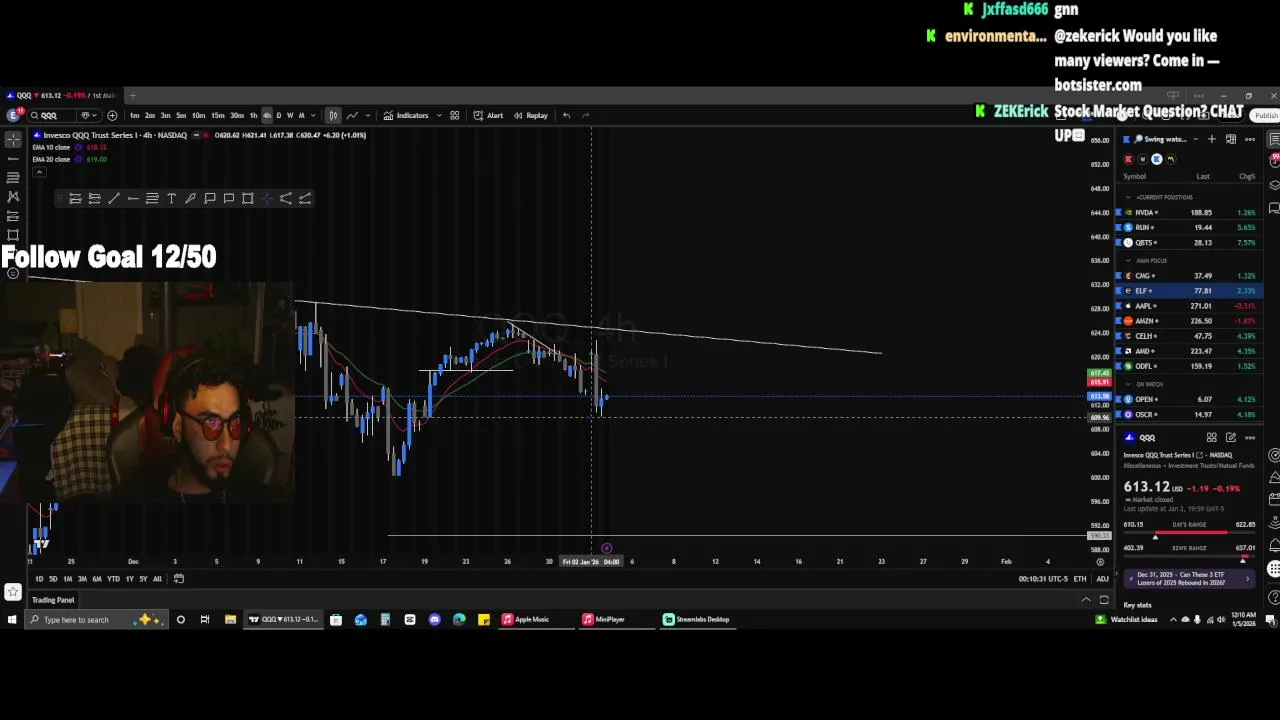The image size is (1280, 720).
Task: Select AMZN in the watchlist
Action: pos(1190,321)
